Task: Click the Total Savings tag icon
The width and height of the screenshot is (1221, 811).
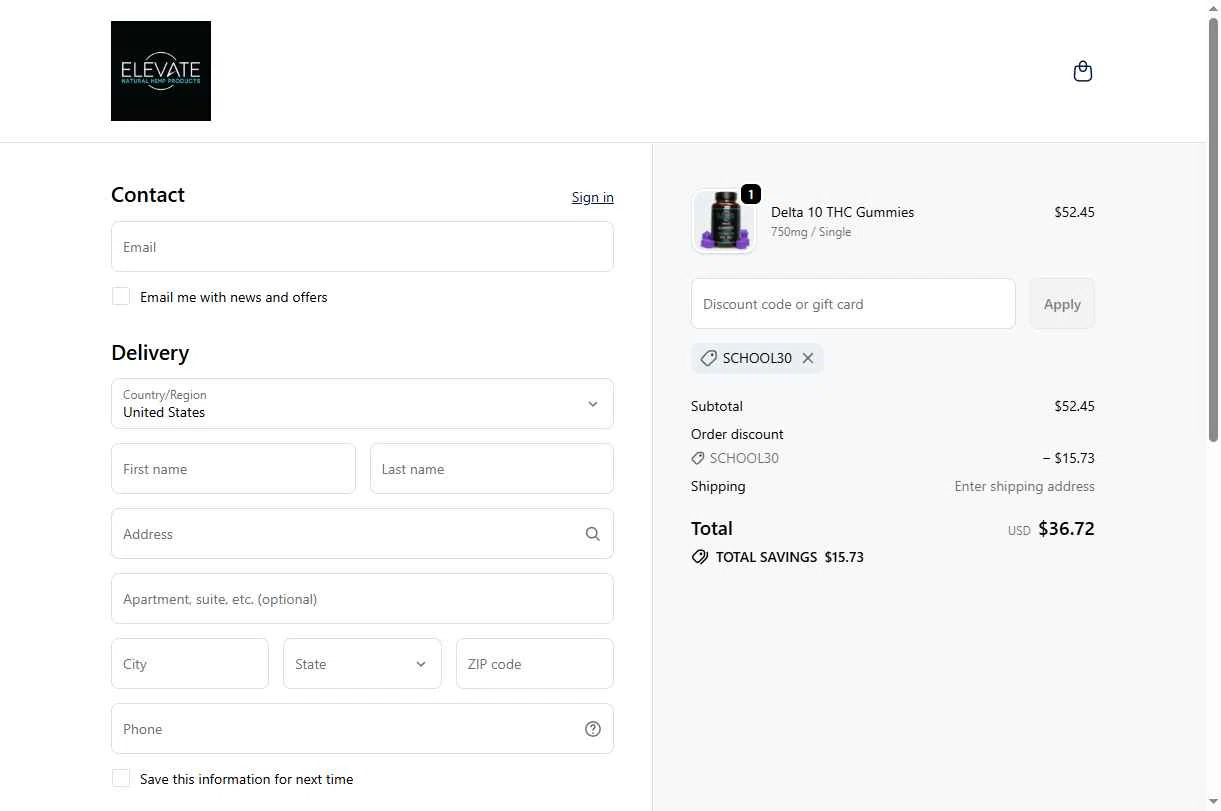Action: 700,557
